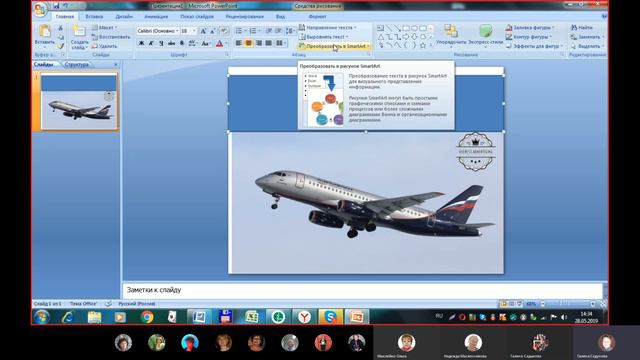Image resolution: width=640 pixels, height=360 pixels.
Task: Expand the Эффекты для фигур dropdown
Action: point(535,46)
